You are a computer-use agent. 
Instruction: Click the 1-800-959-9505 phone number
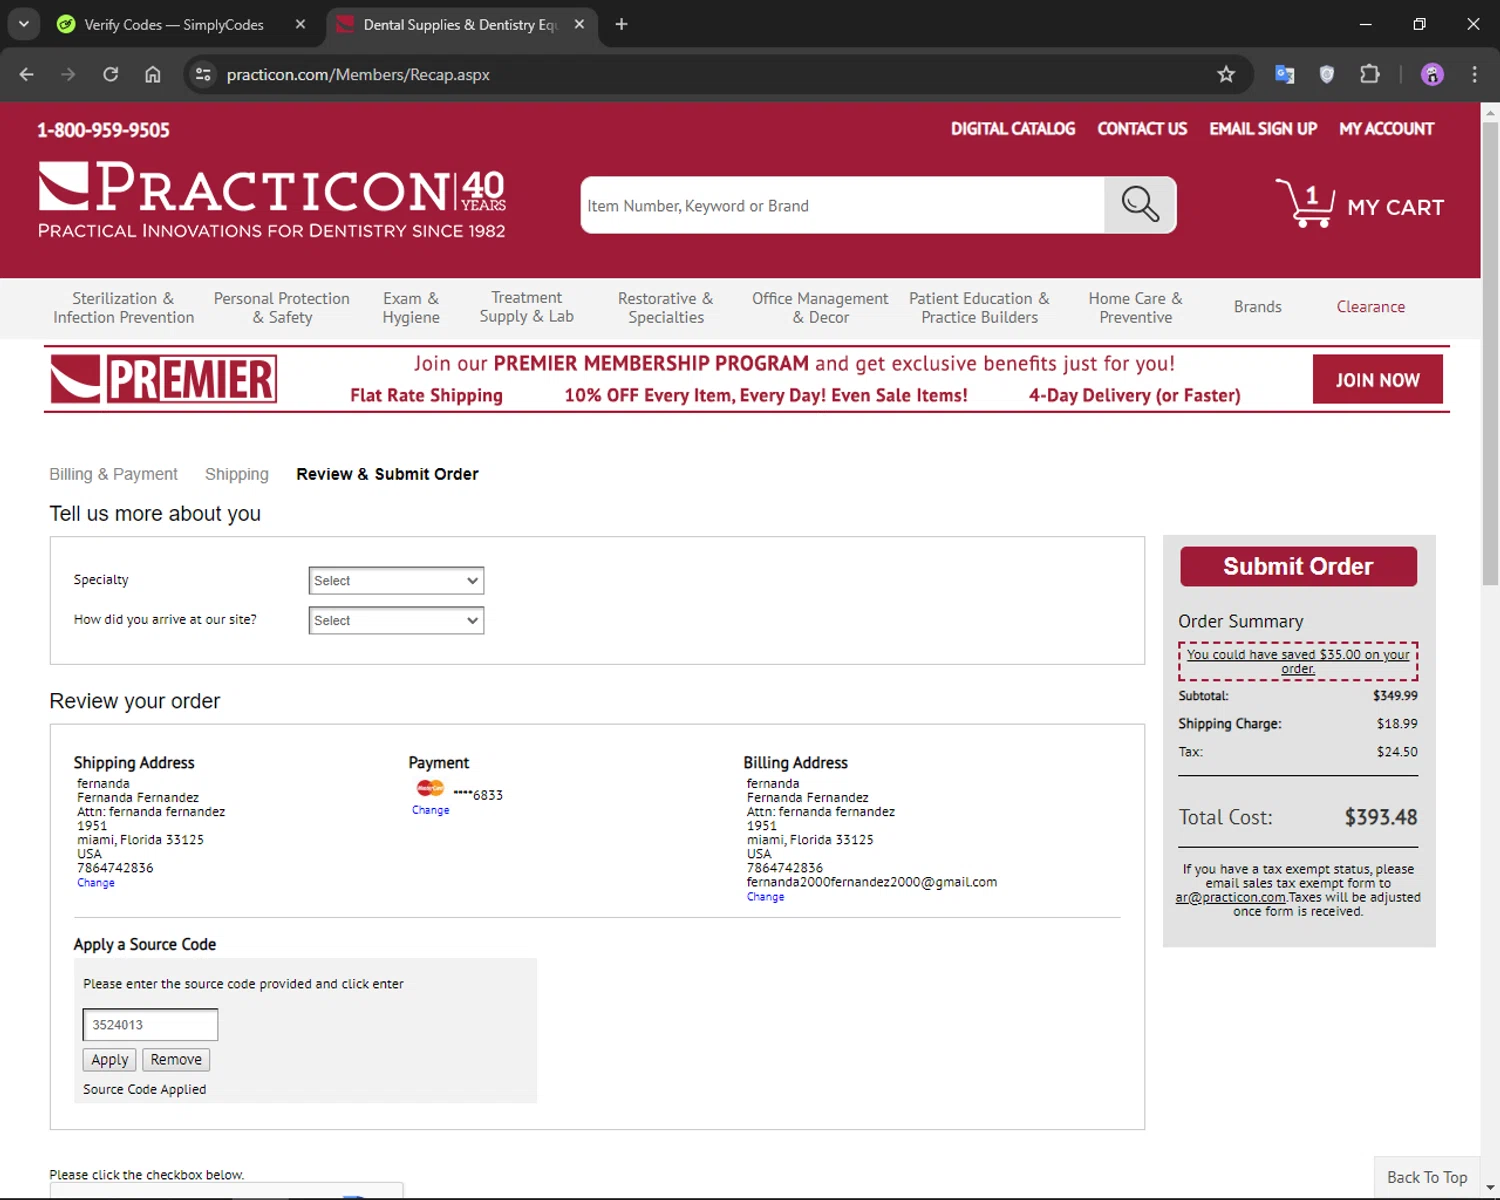tap(103, 130)
